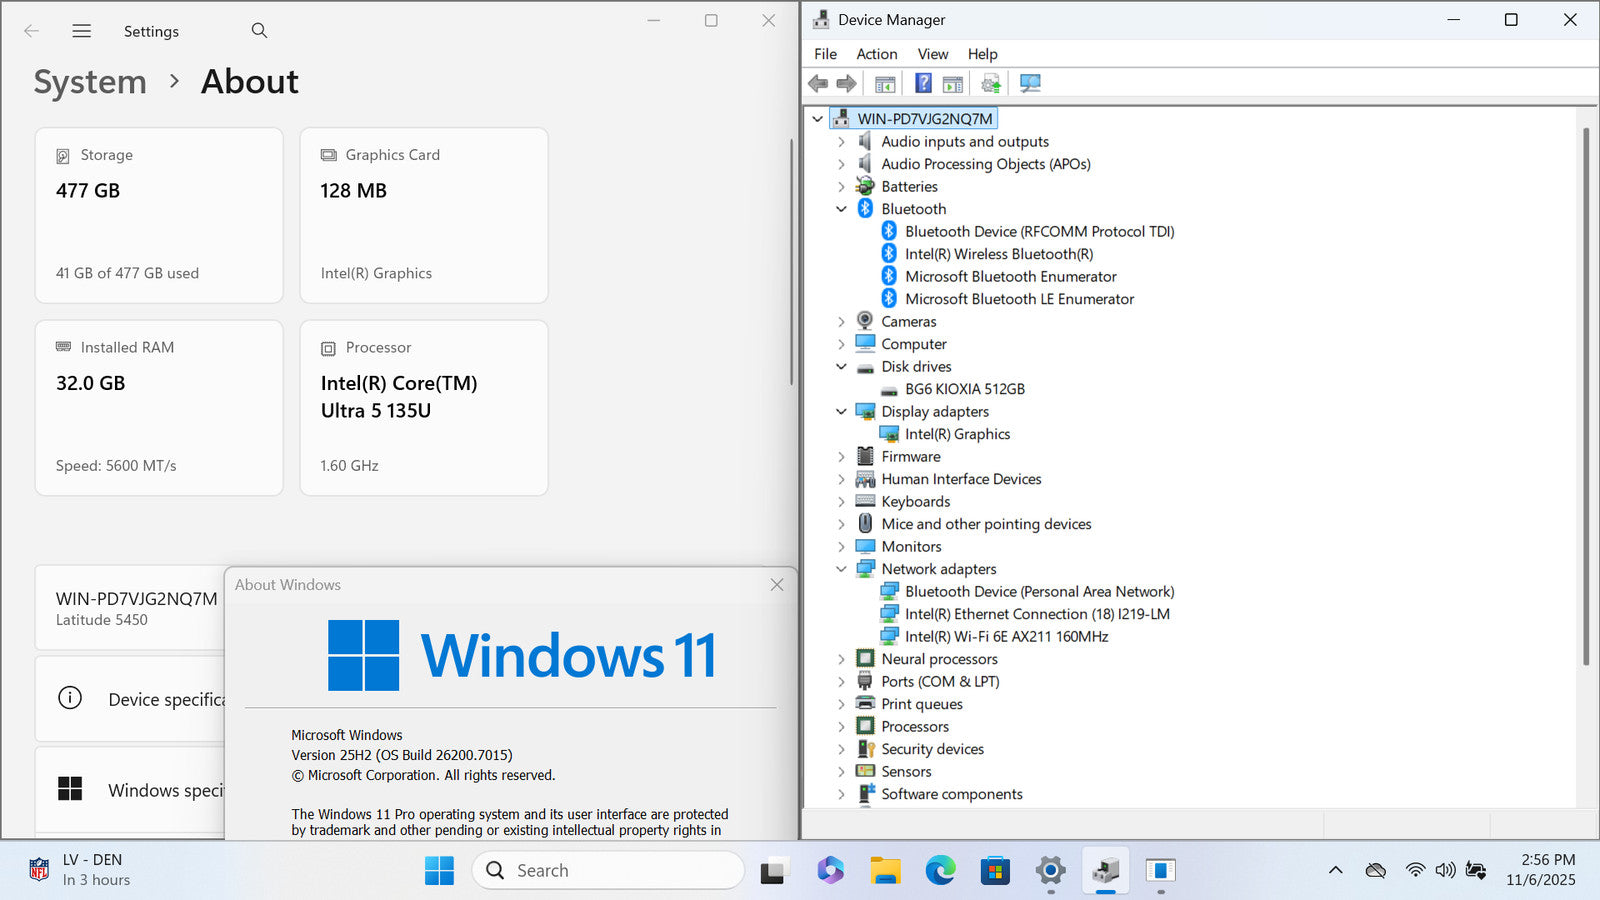Click the blue Help question mark icon

(x=923, y=84)
